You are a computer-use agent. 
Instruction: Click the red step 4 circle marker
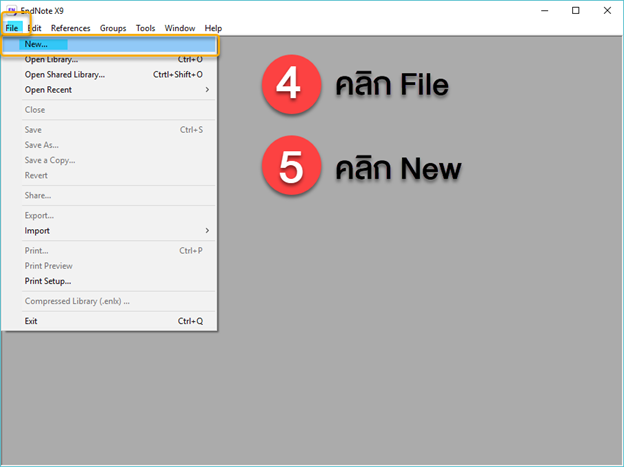290,85
